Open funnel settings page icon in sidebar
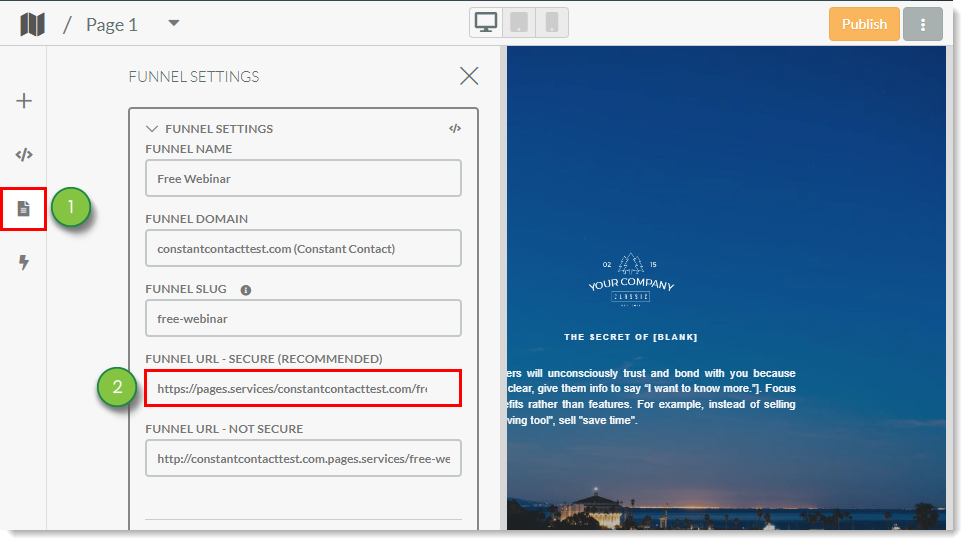The height and width of the screenshot is (545, 968). click(x=23, y=209)
